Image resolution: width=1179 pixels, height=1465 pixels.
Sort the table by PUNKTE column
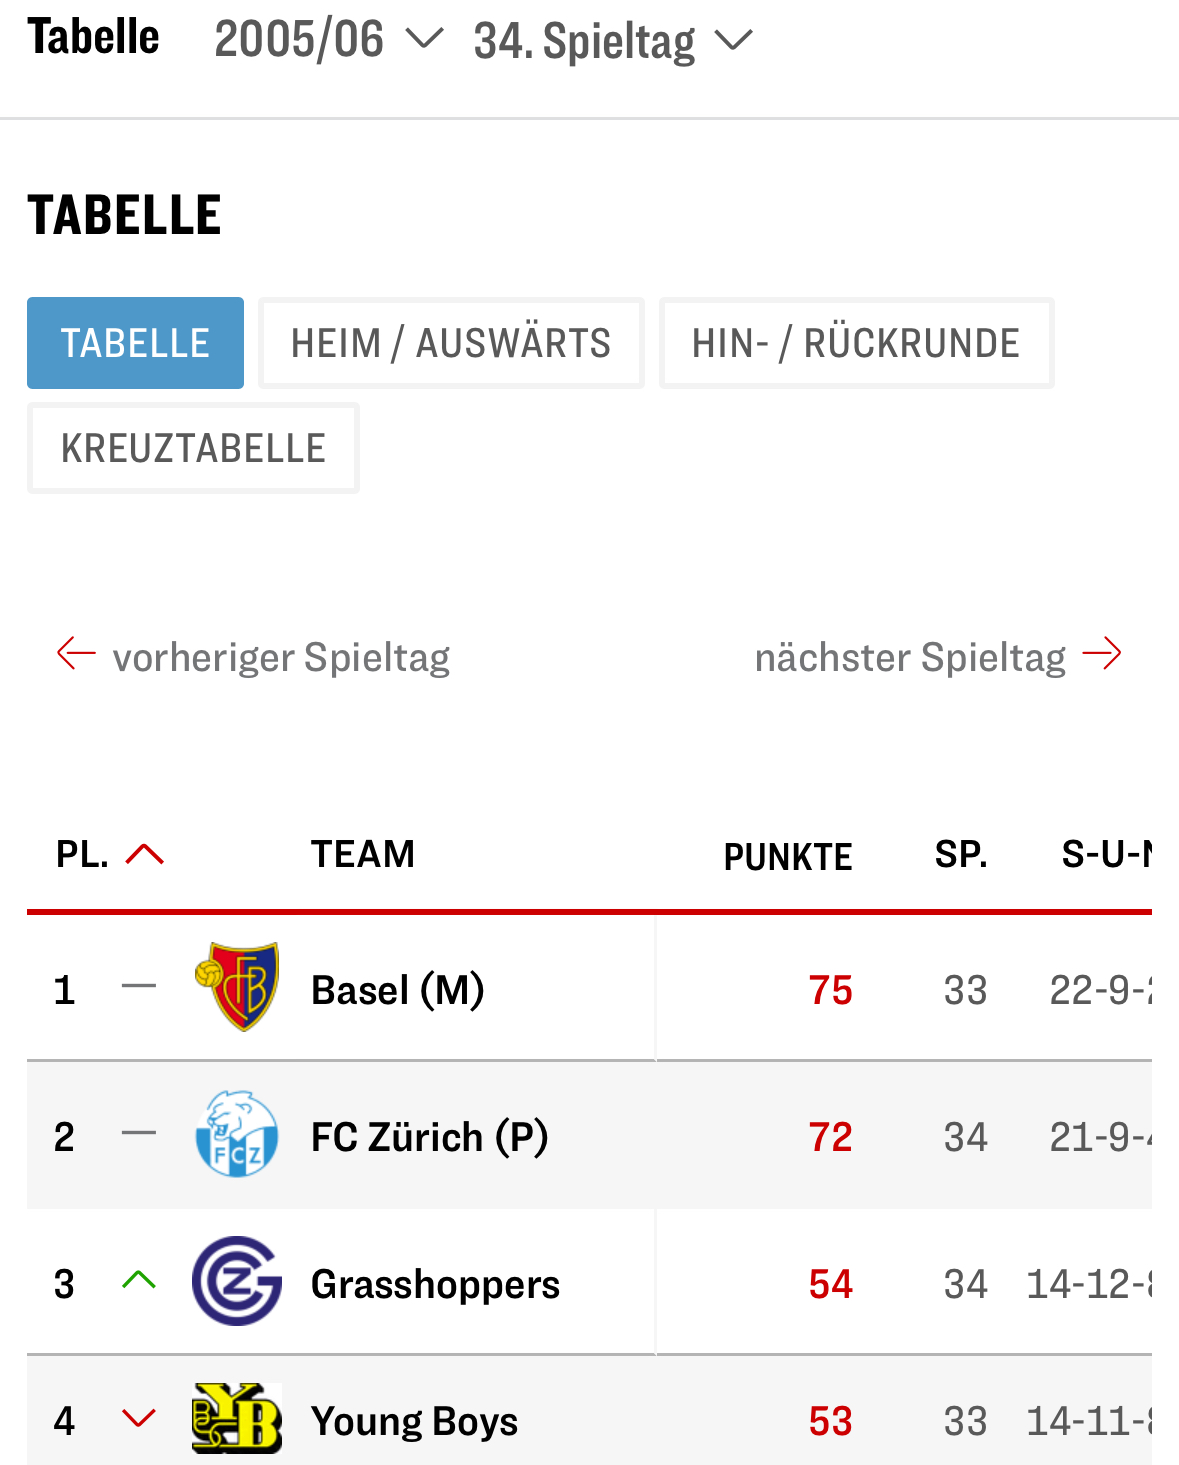click(x=788, y=856)
